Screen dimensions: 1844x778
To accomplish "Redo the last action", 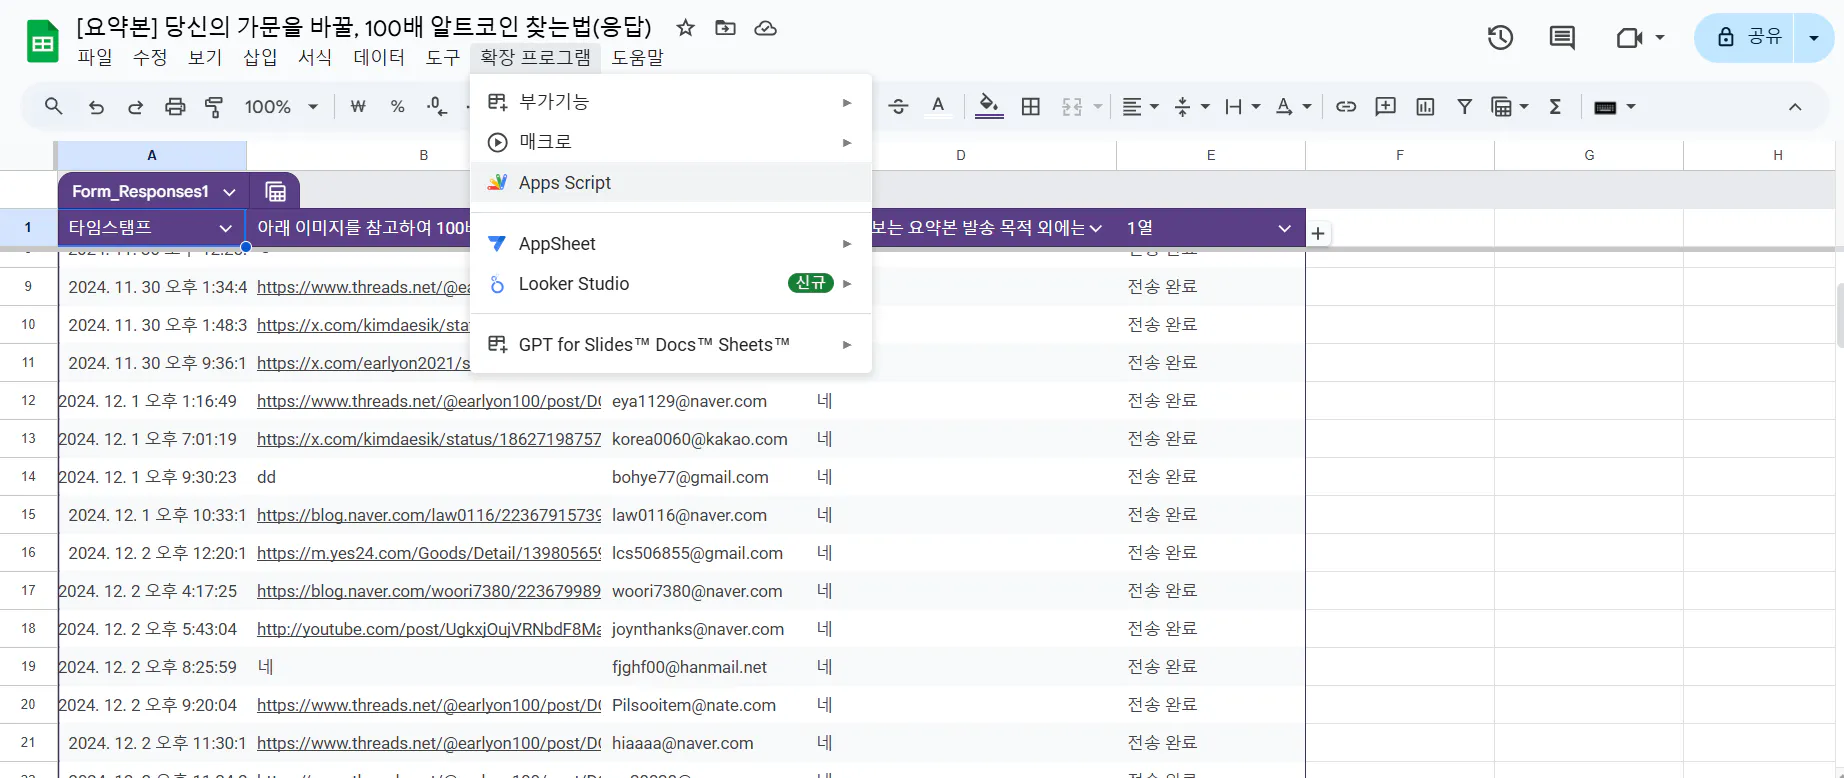I will tap(135, 106).
